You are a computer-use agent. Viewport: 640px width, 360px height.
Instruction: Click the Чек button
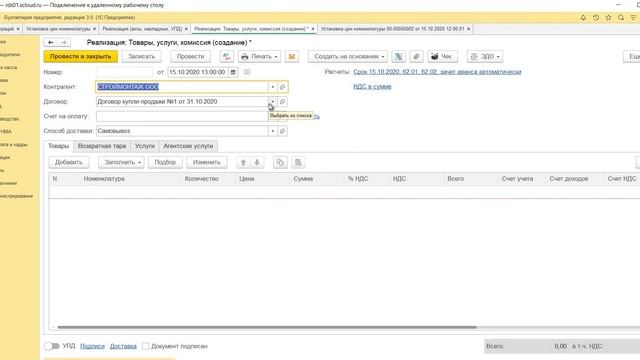click(x=442, y=56)
